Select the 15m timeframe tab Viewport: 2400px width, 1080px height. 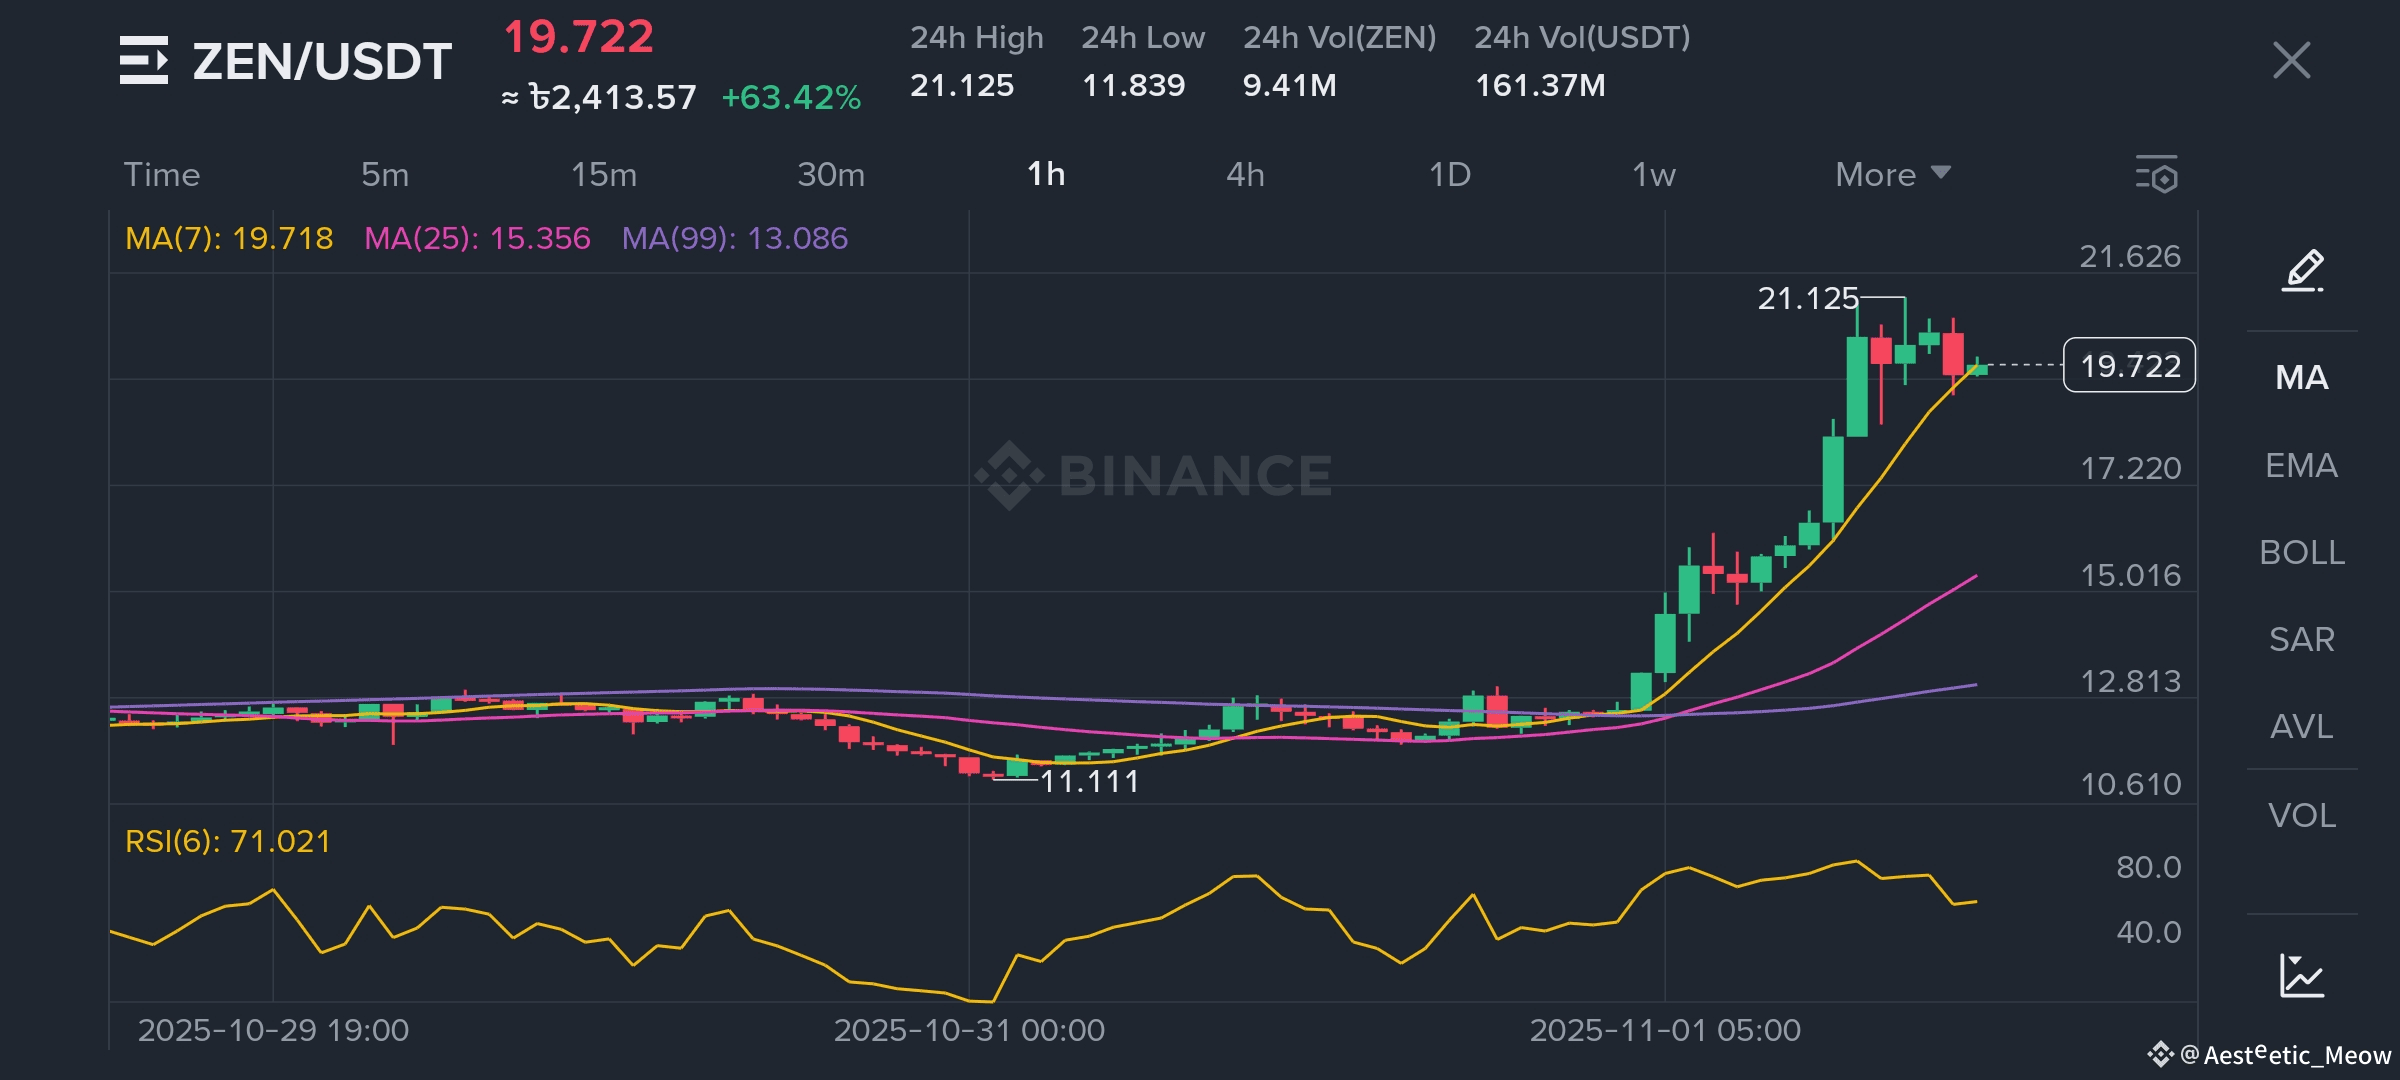point(603,174)
